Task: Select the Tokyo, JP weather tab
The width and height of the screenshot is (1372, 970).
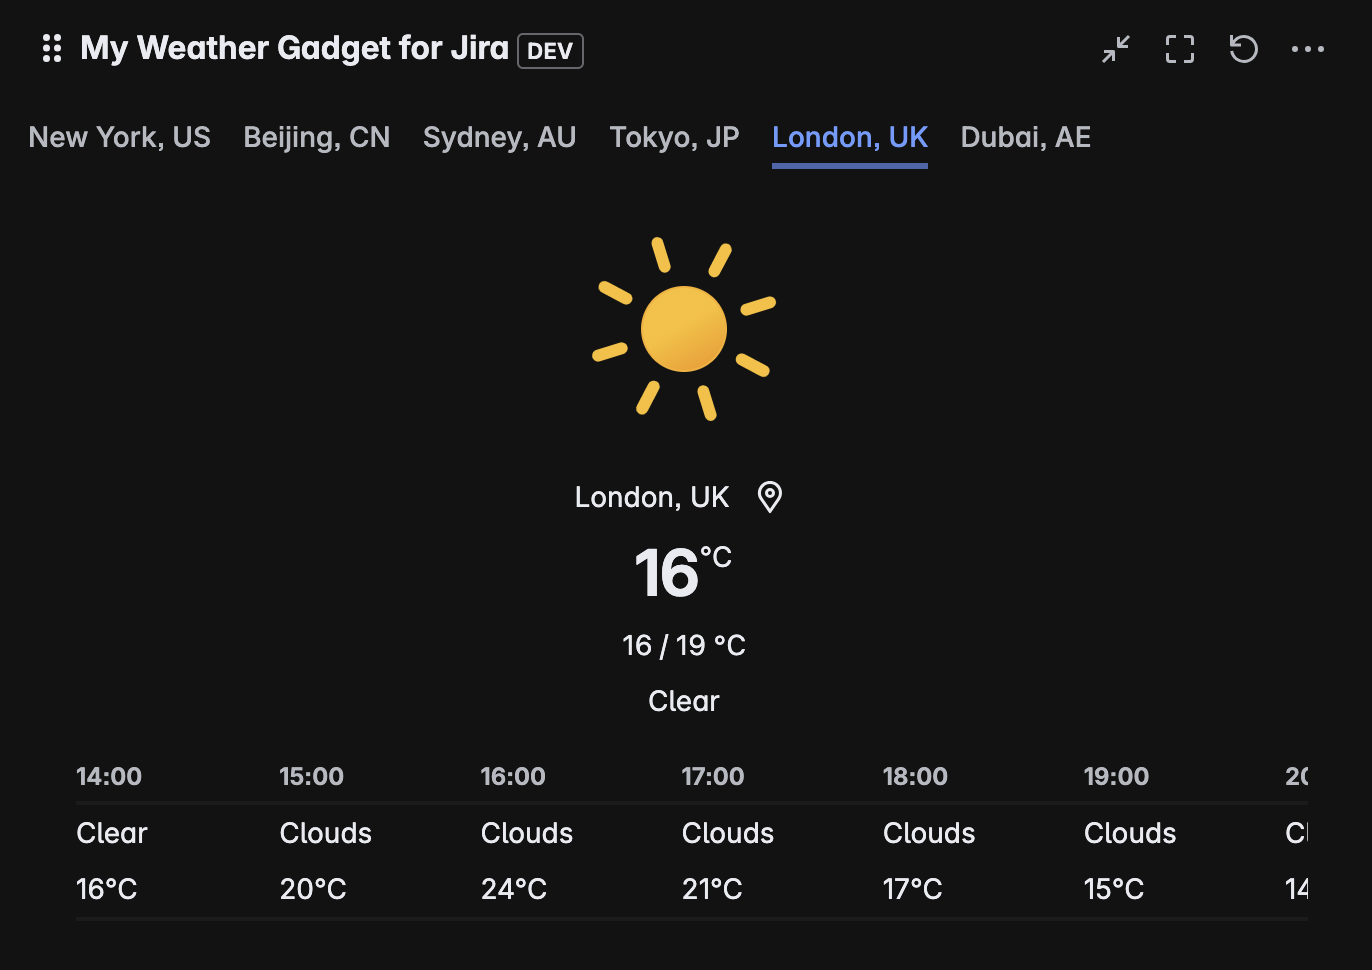Action: (x=674, y=137)
